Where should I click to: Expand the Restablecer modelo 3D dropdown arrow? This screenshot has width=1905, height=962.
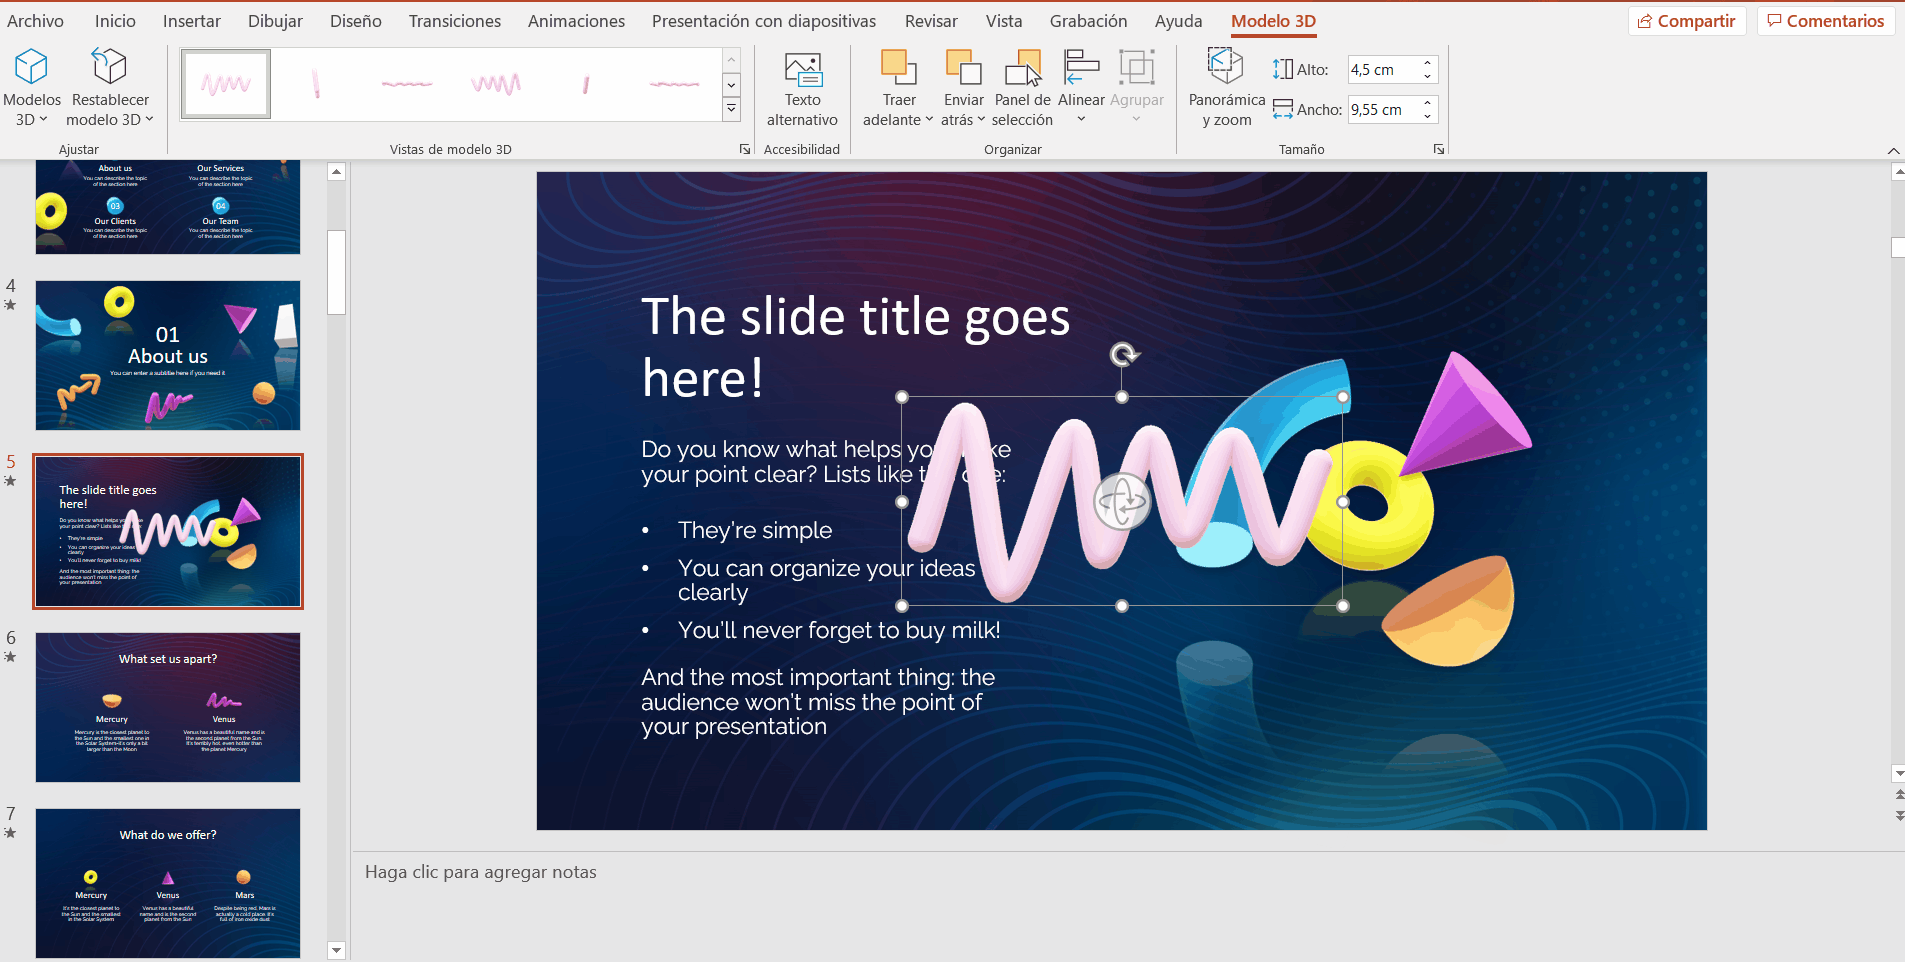tap(149, 120)
